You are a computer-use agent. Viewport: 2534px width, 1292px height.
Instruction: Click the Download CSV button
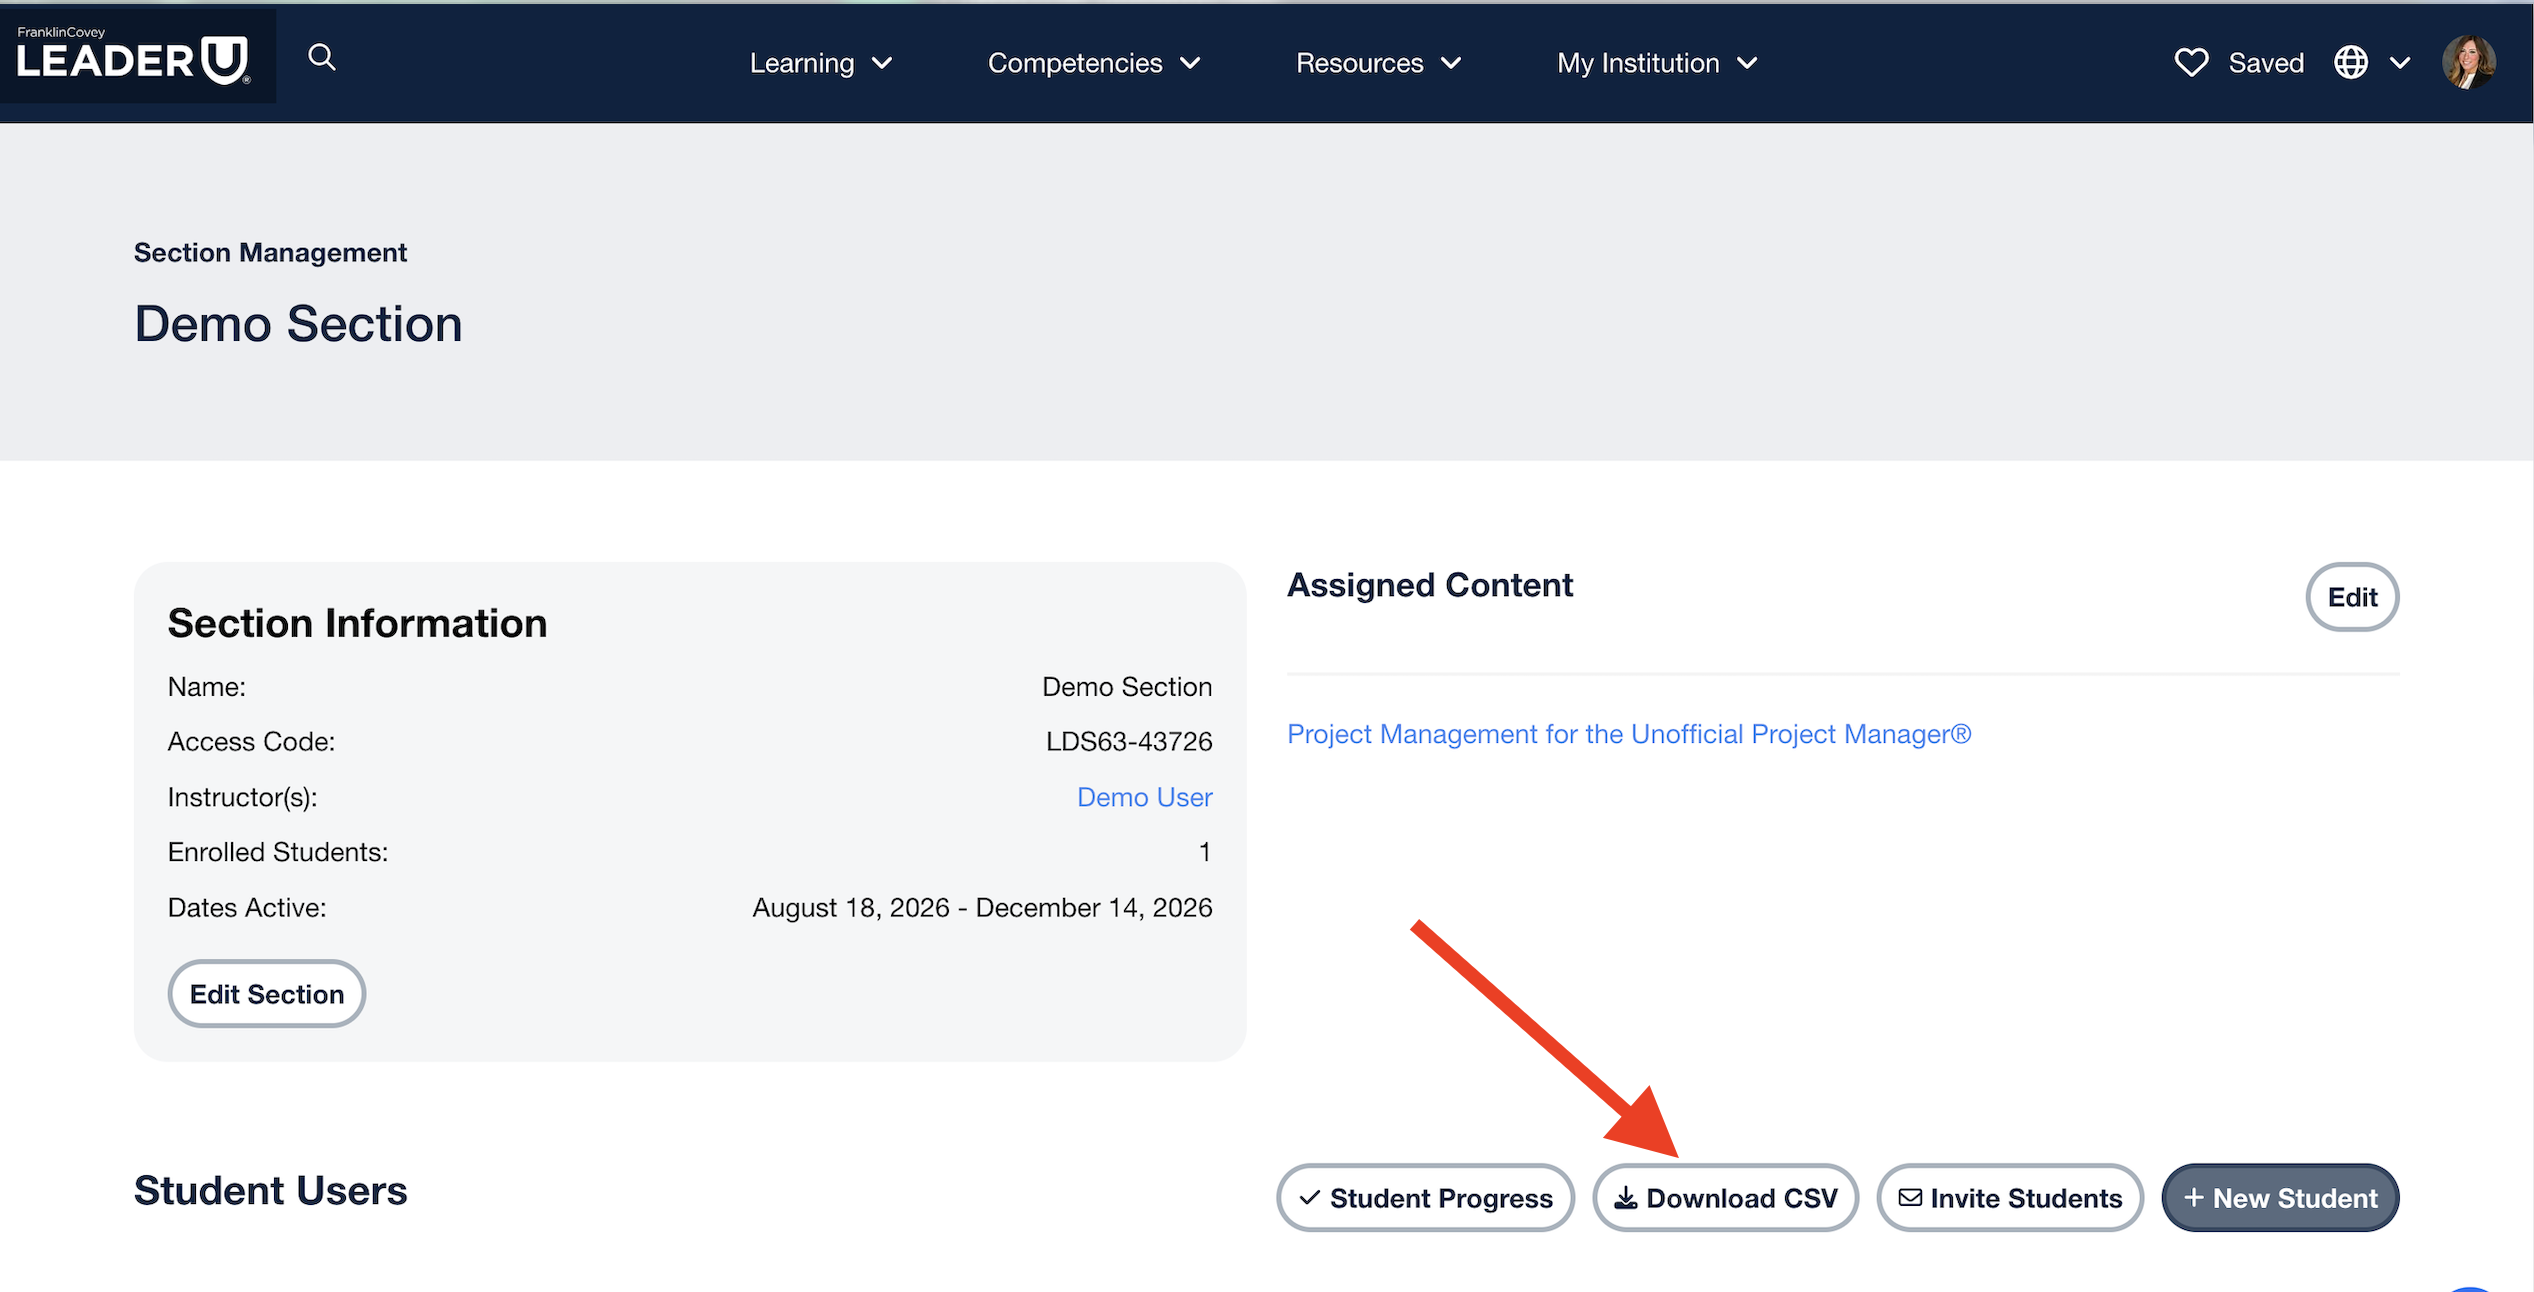click(1725, 1197)
